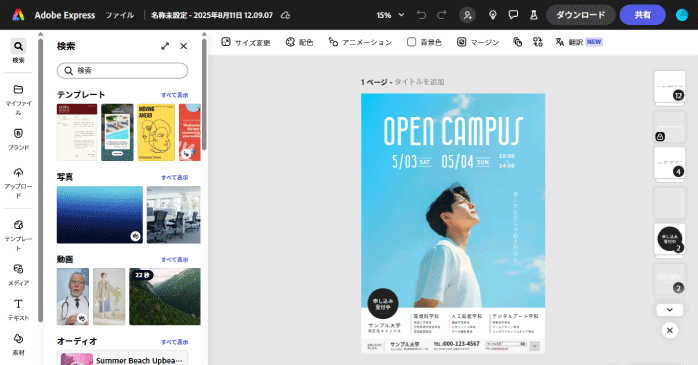Open the ファイル menu
This screenshot has height=365, width=698.
click(x=120, y=15)
